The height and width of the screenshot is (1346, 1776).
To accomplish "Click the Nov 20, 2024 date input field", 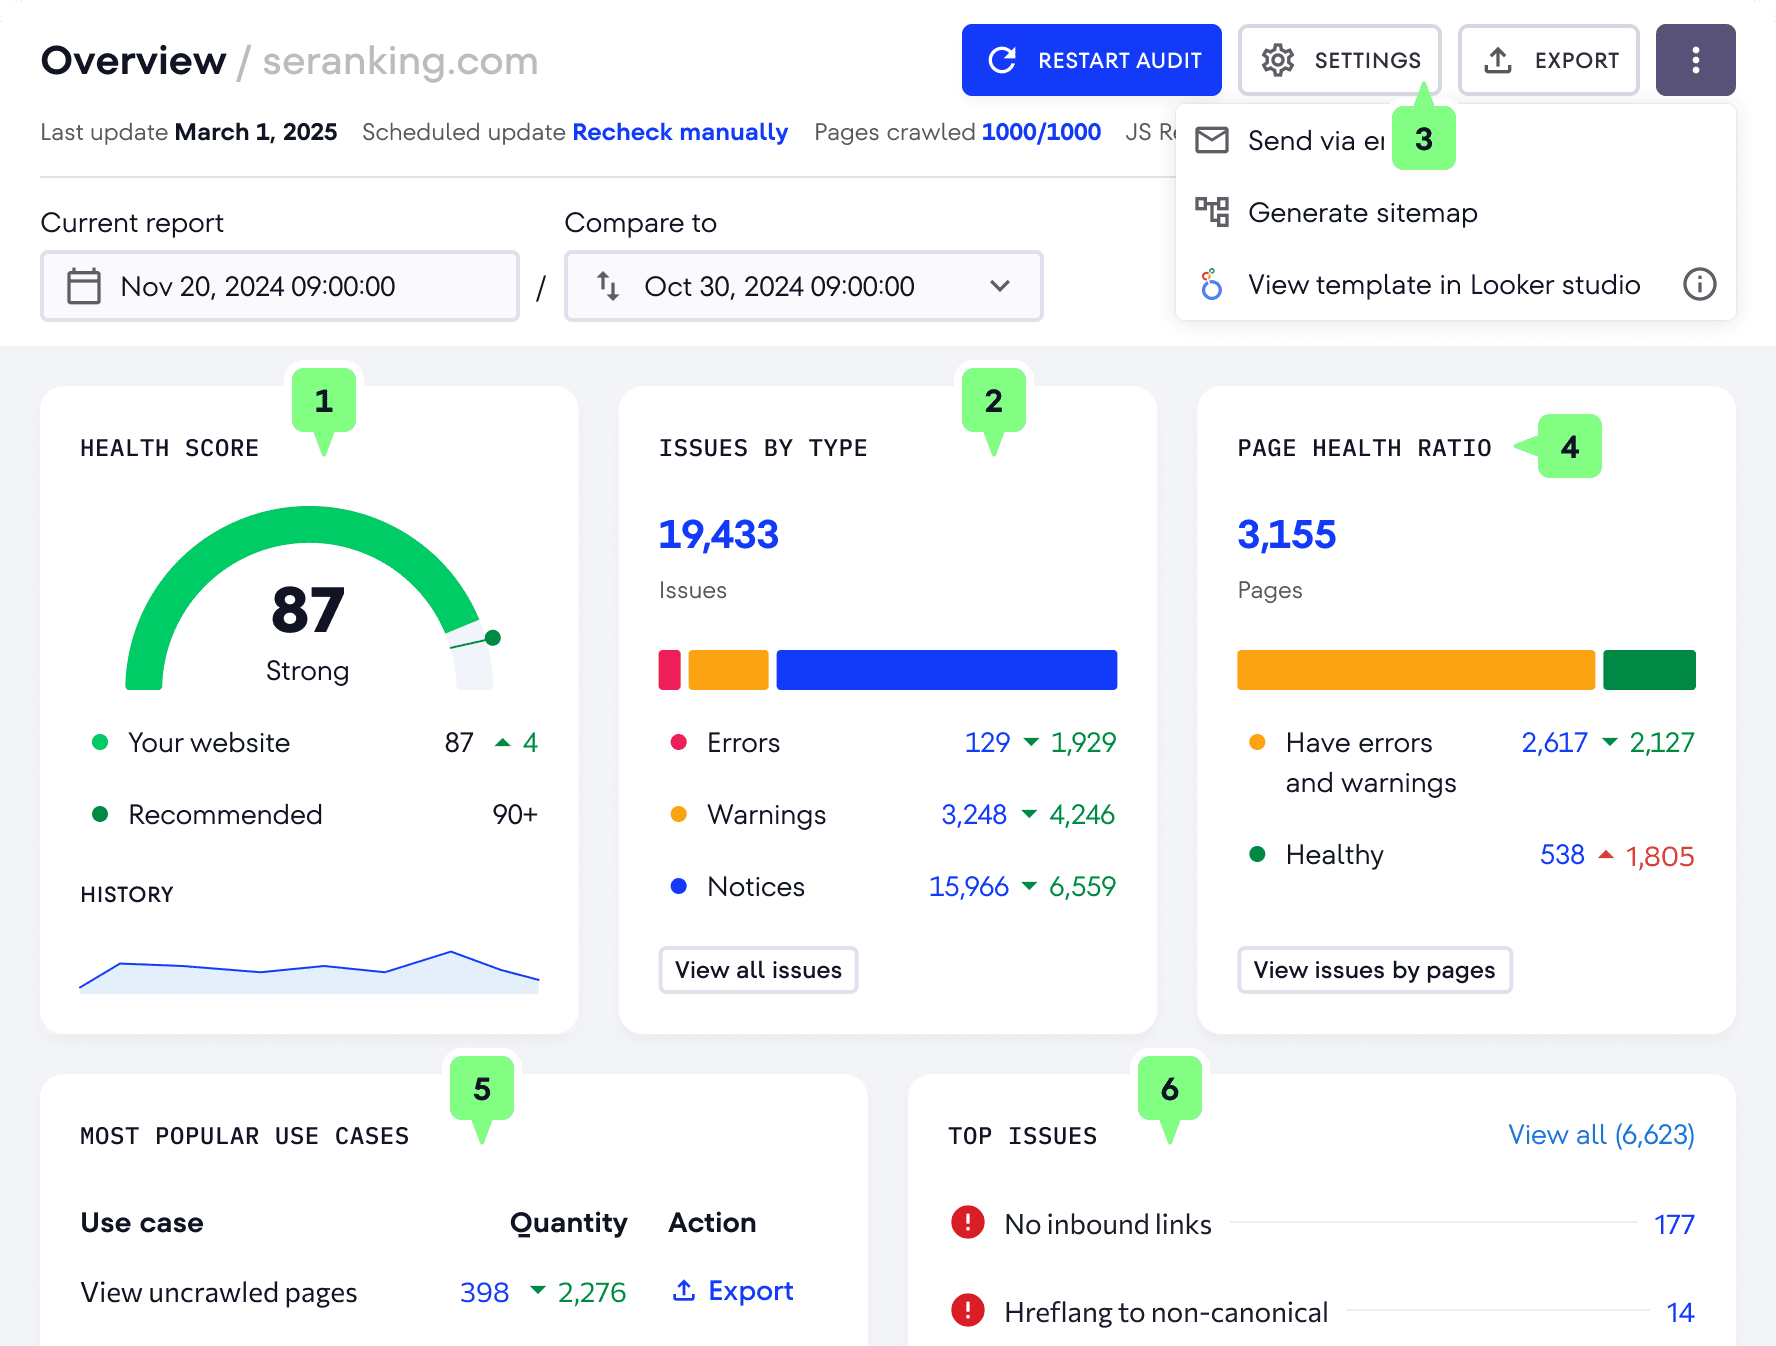I will (x=258, y=287).
